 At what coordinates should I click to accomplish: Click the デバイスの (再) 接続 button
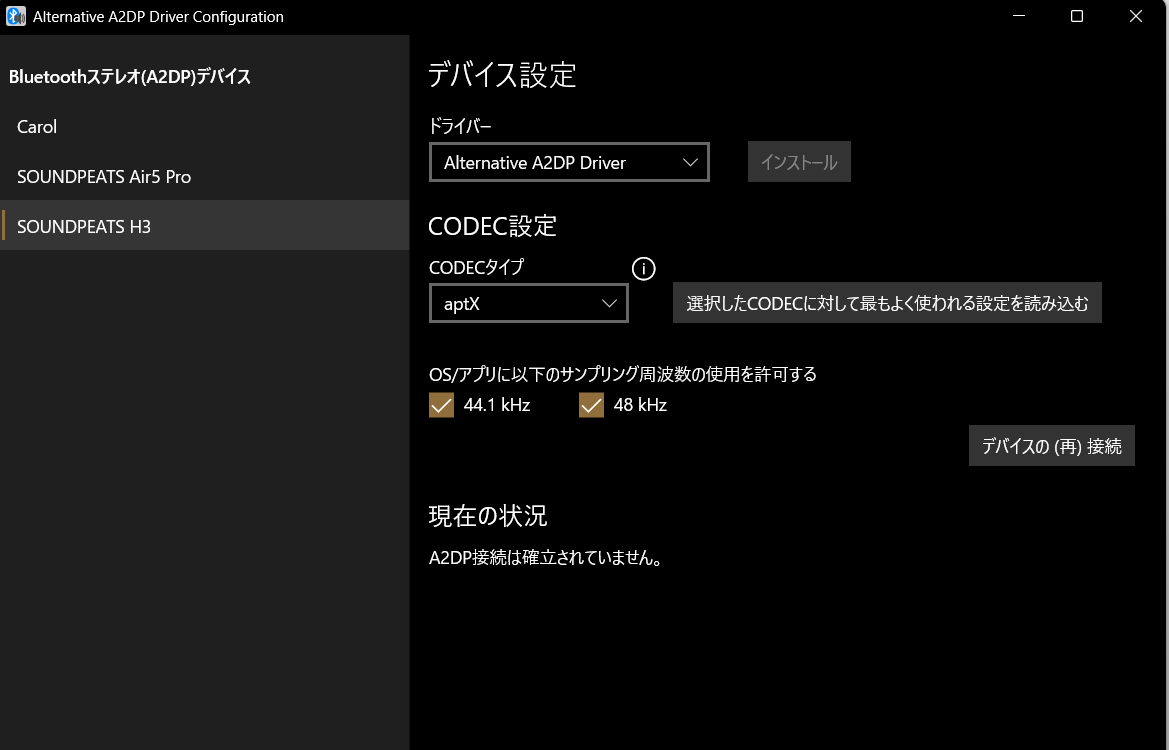click(1051, 446)
